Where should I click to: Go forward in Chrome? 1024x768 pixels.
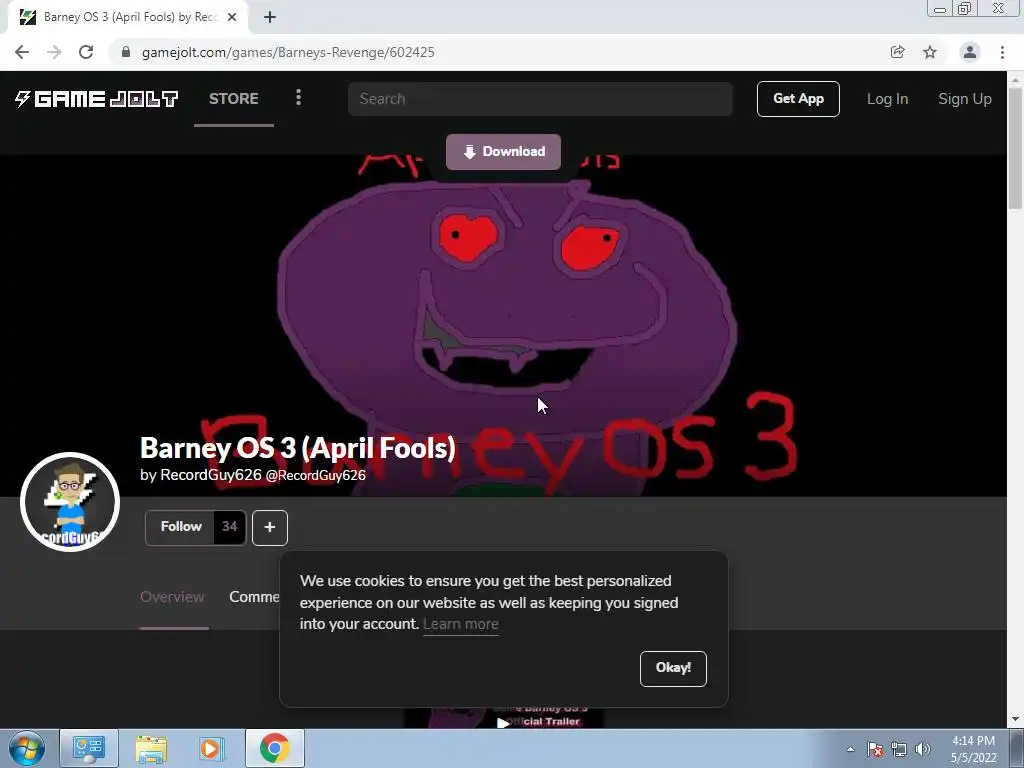pos(54,52)
